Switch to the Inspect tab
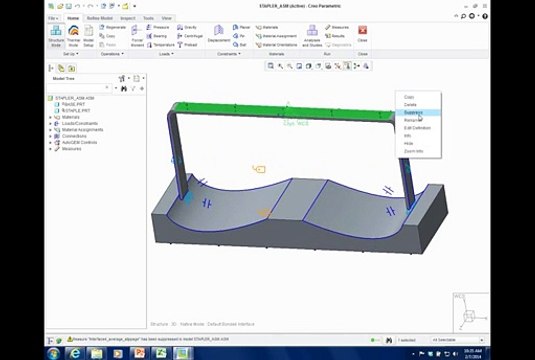 [x=128, y=18]
